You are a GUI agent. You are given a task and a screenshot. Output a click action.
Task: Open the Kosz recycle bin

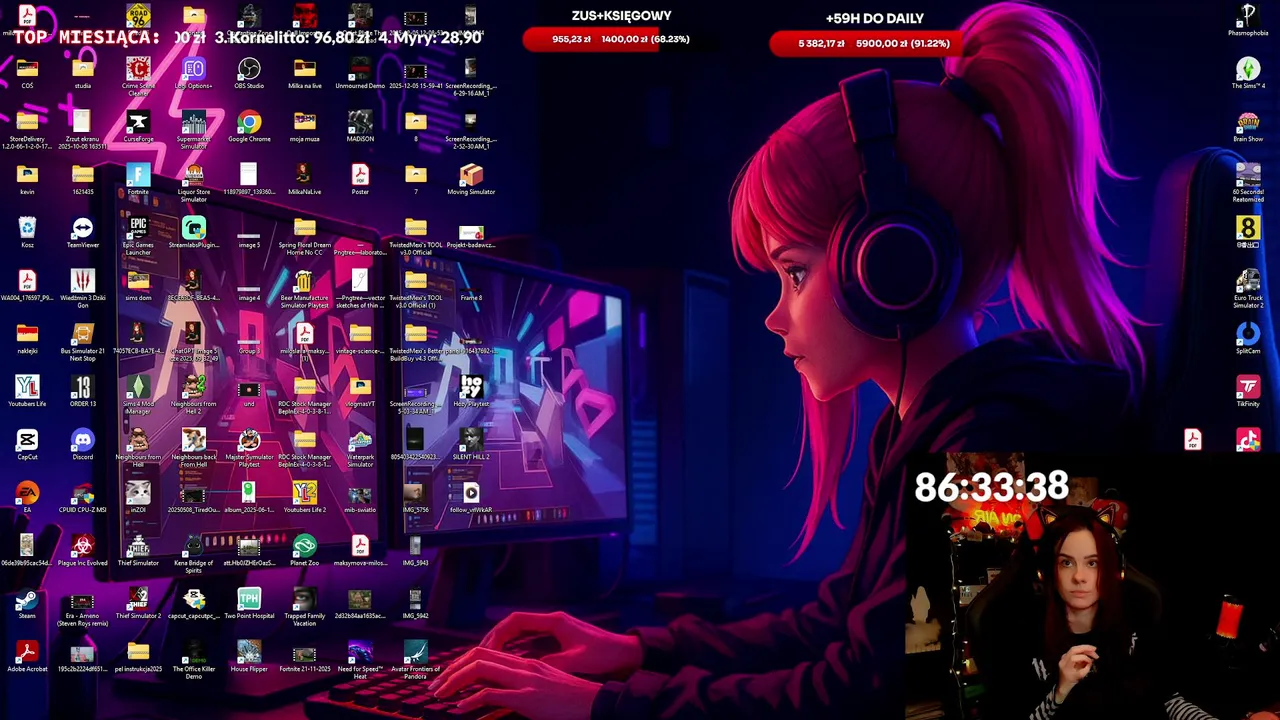pos(27,231)
